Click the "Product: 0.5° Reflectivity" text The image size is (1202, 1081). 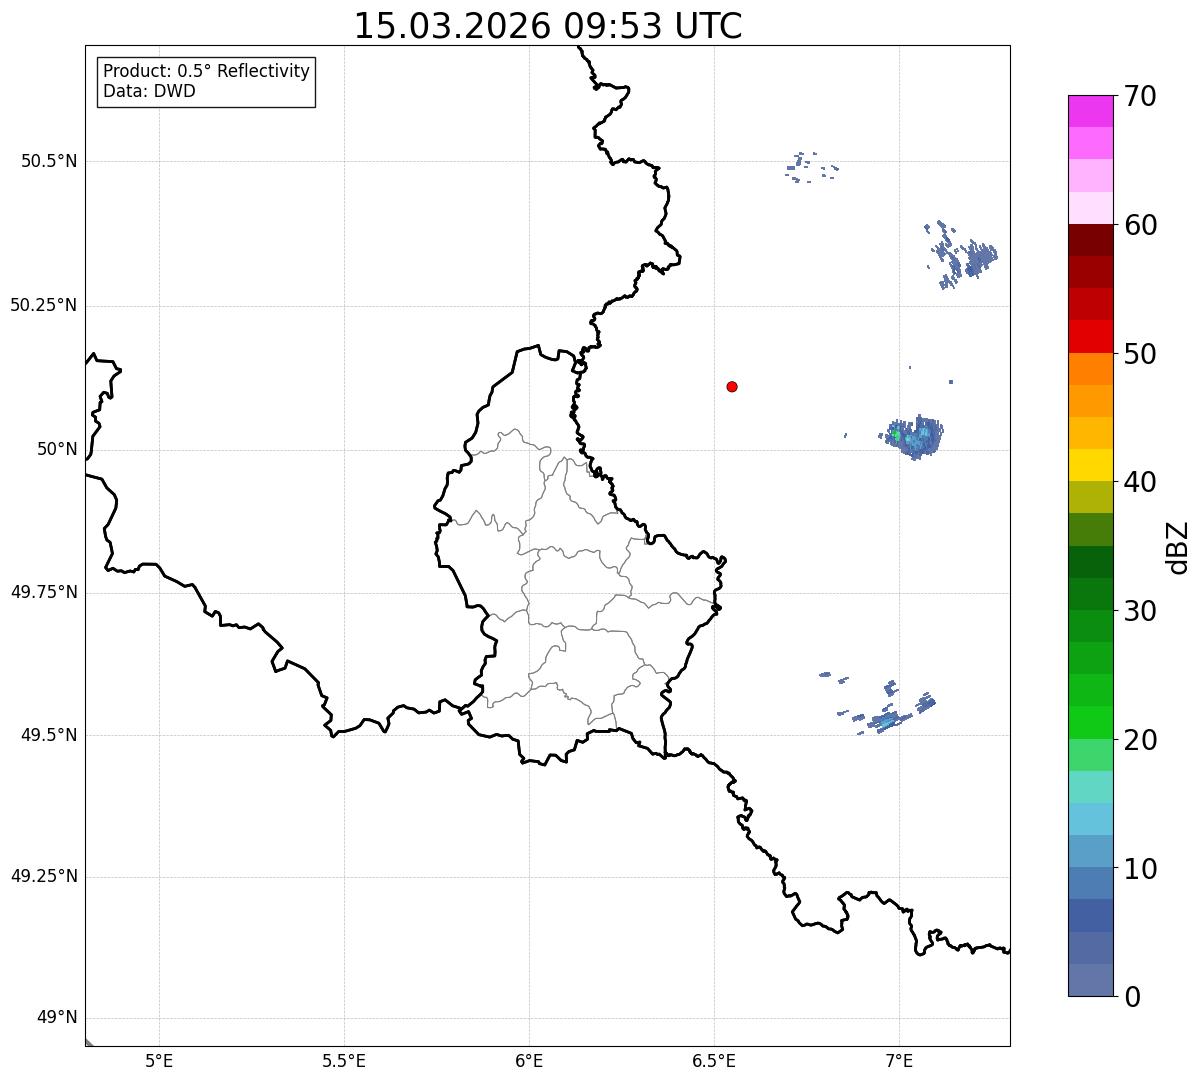click(206, 72)
